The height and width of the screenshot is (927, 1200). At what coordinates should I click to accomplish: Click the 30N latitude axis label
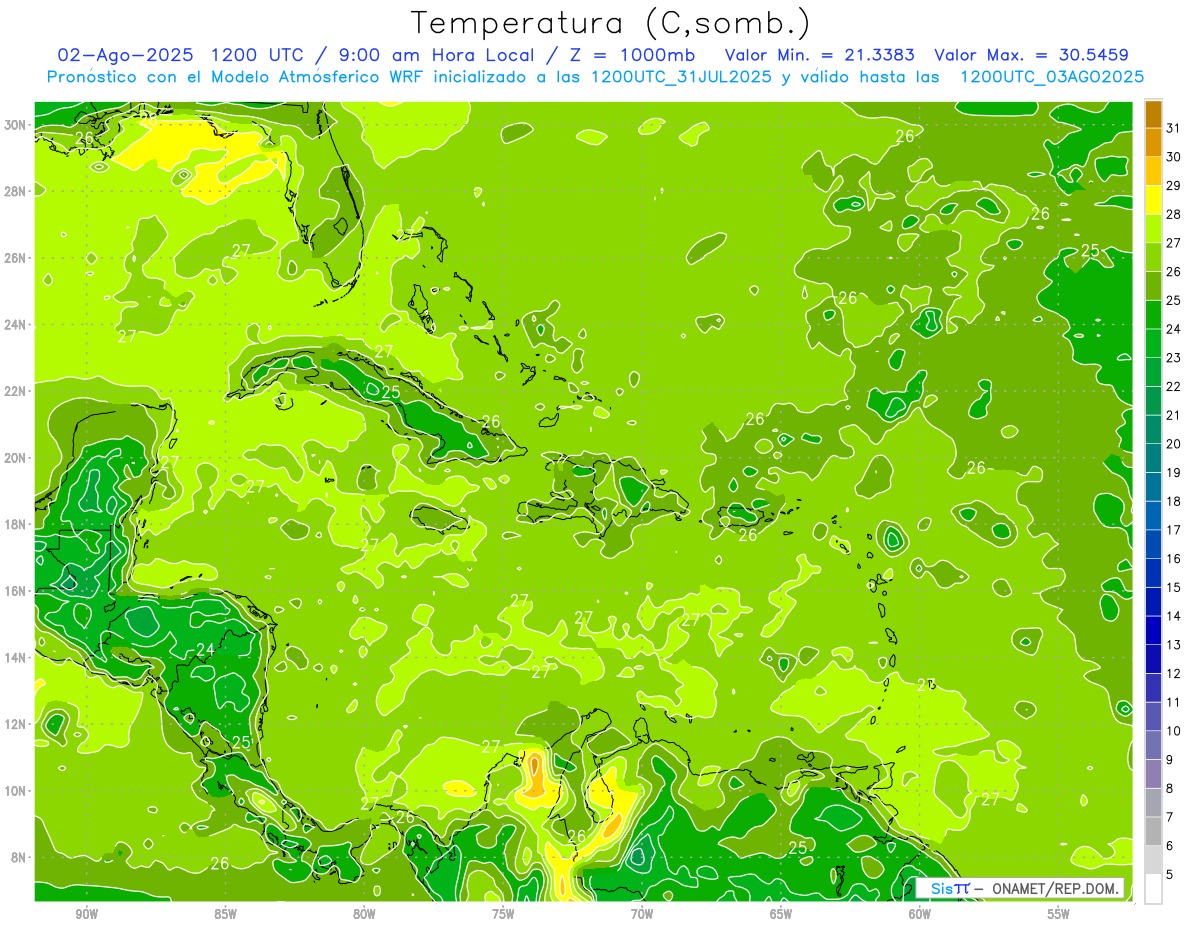[x=14, y=125]
